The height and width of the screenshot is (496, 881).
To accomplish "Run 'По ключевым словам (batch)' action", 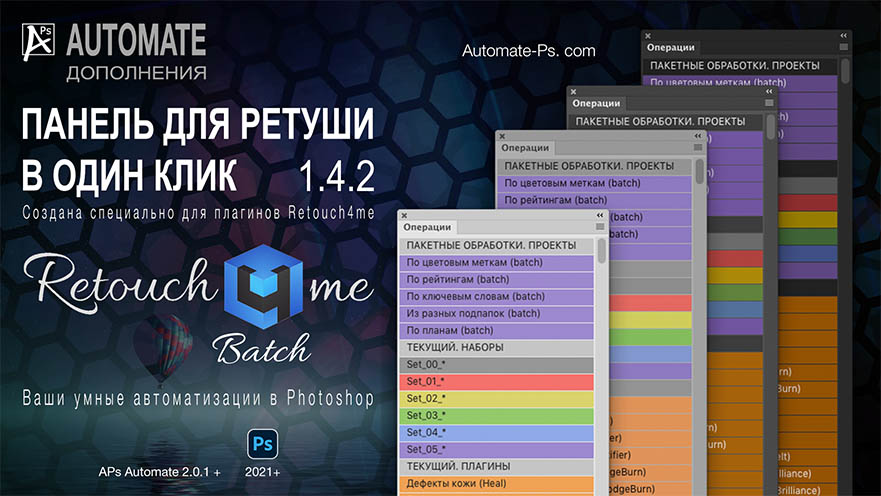I will [x=497, y=297].
